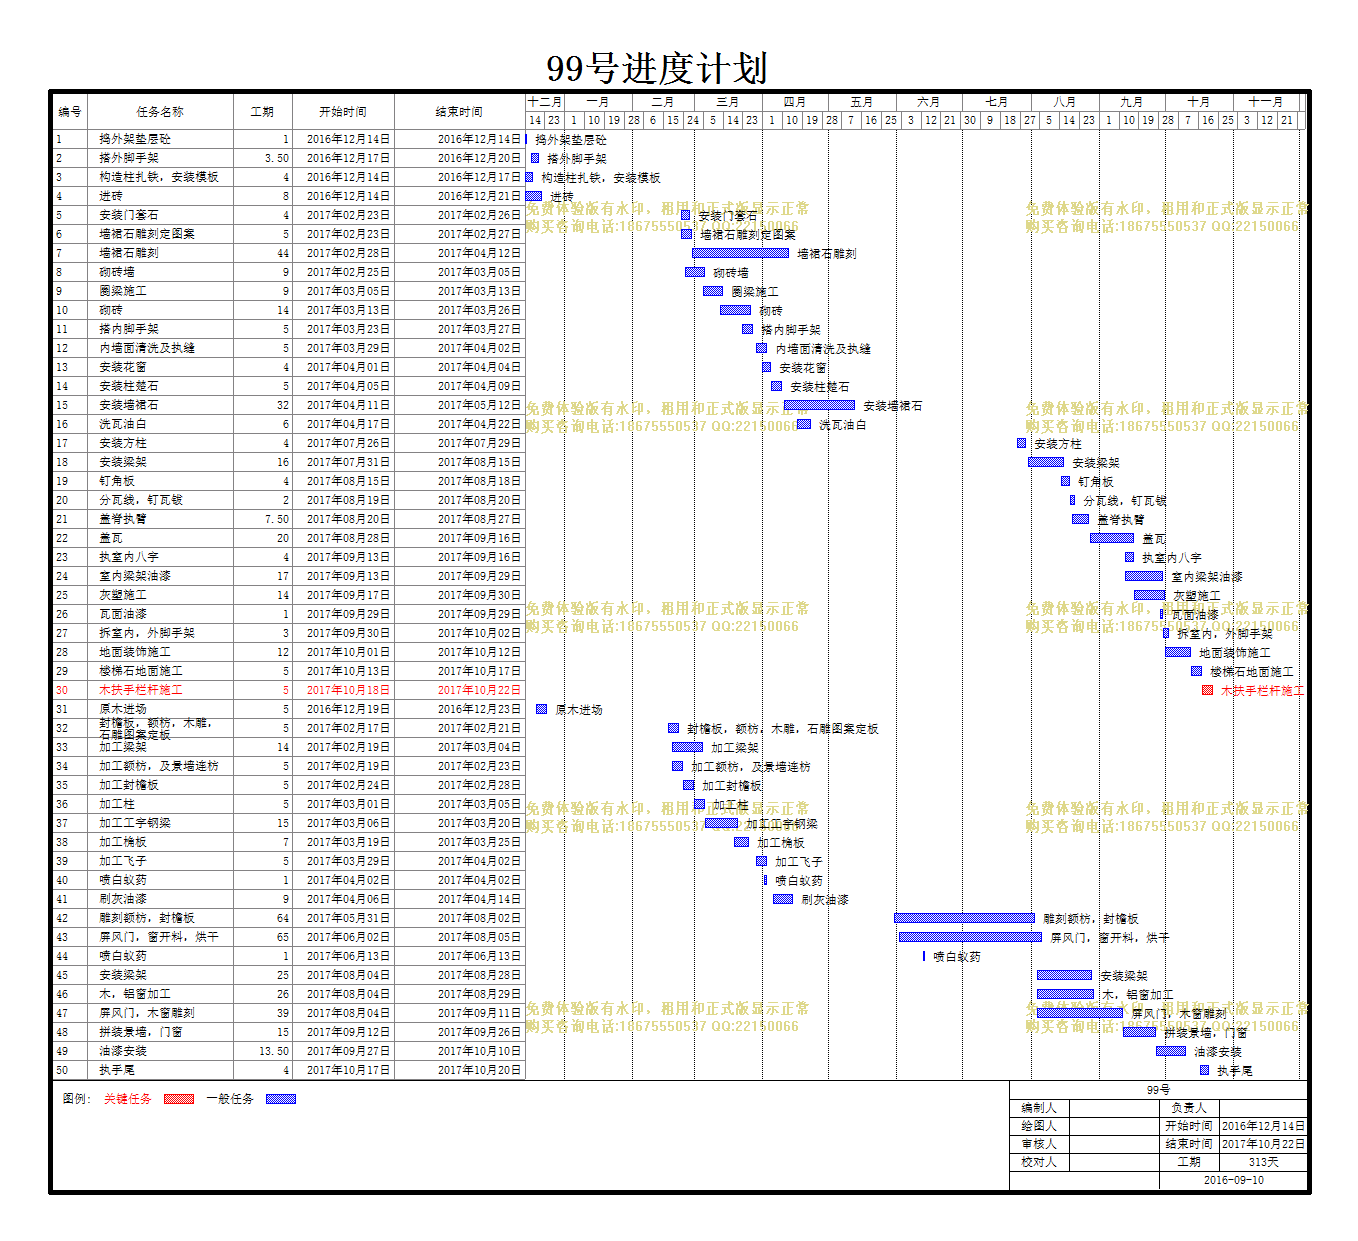Select task name 内墙面清洗及执缝
Screen dimensions: 1358x1241
tap(147, 348)
